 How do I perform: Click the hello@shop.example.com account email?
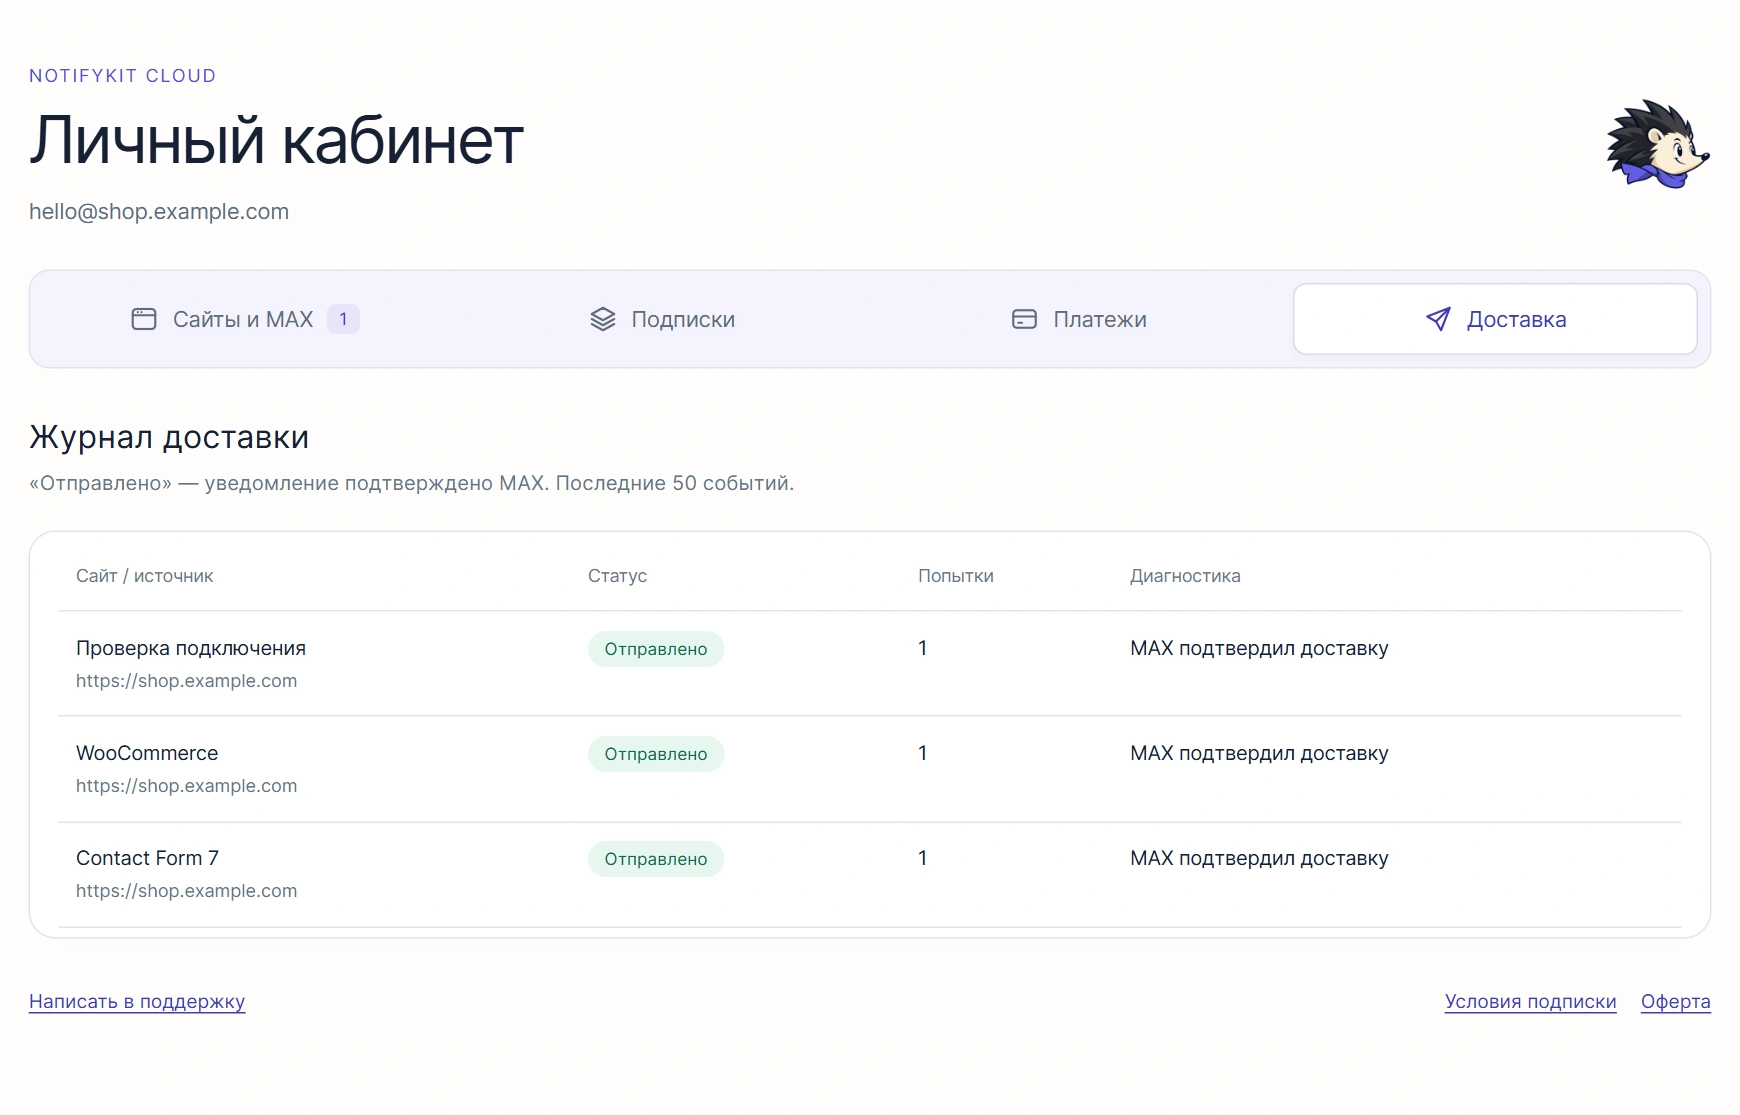pos(159,212)
